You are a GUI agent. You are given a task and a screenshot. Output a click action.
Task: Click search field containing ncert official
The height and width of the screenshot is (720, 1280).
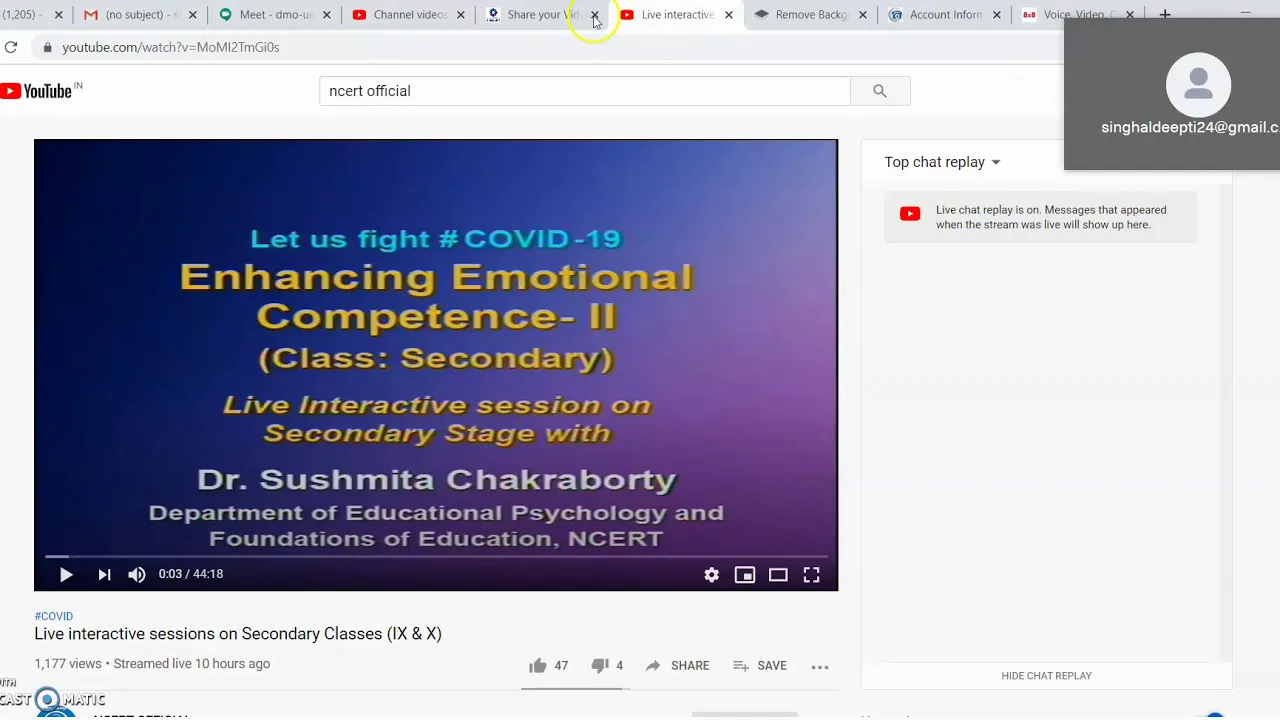pos(585,91)
